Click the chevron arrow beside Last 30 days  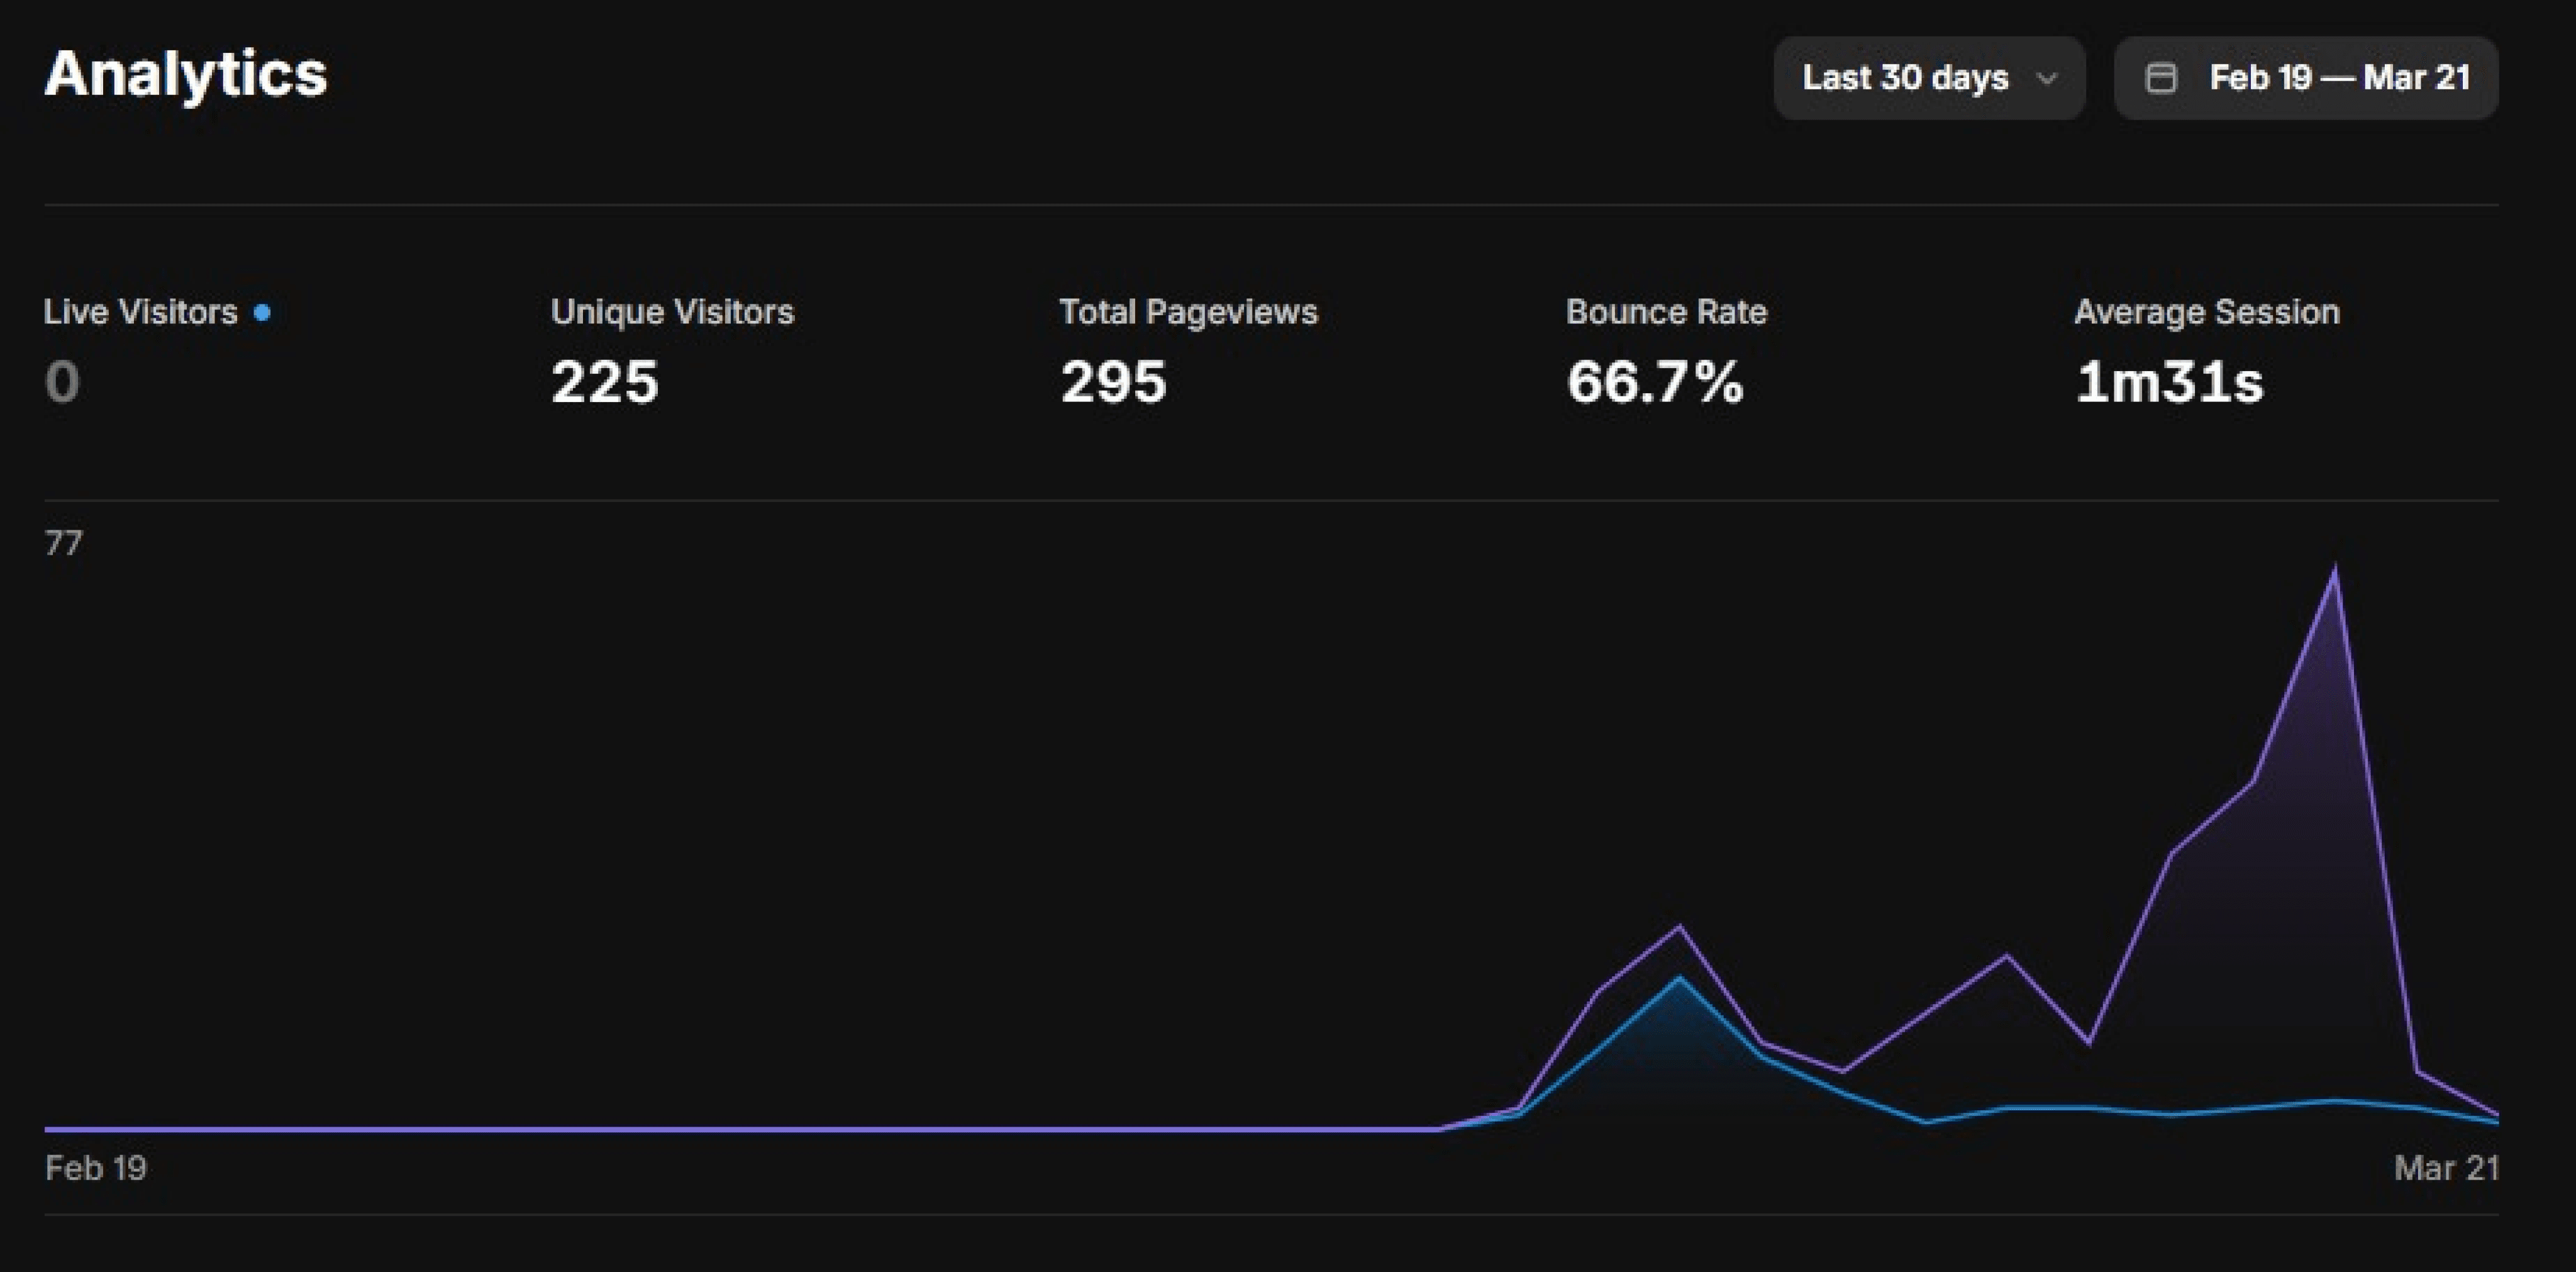[x=2047, y=78]
